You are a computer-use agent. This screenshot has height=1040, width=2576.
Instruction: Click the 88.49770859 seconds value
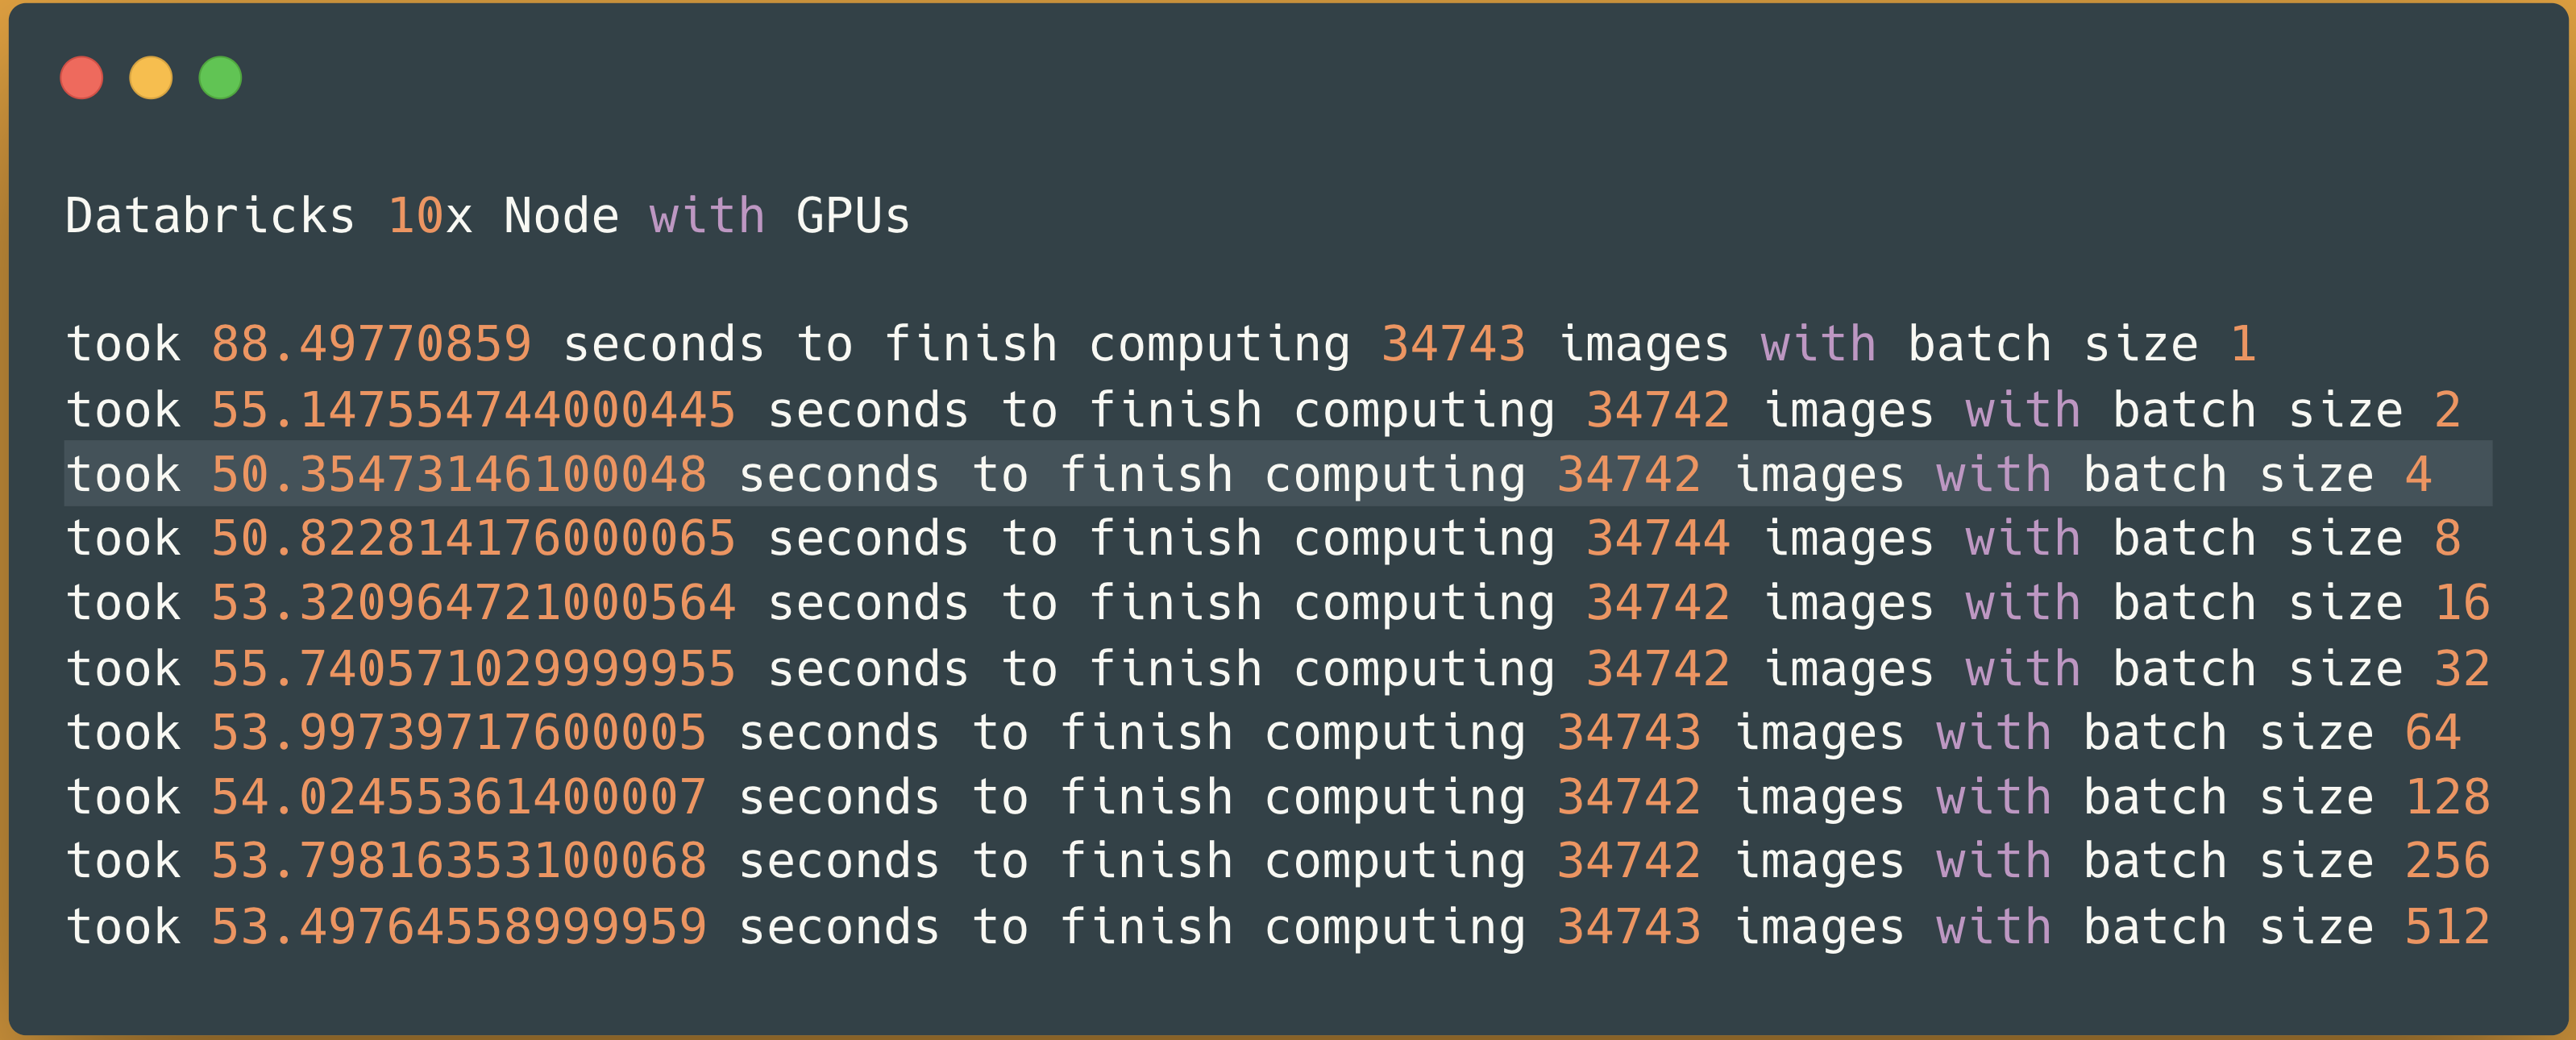(x=371, y=345)
